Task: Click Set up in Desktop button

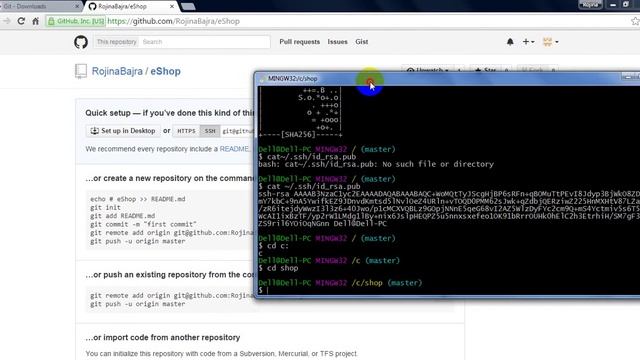Action: [x=123, y=131]
